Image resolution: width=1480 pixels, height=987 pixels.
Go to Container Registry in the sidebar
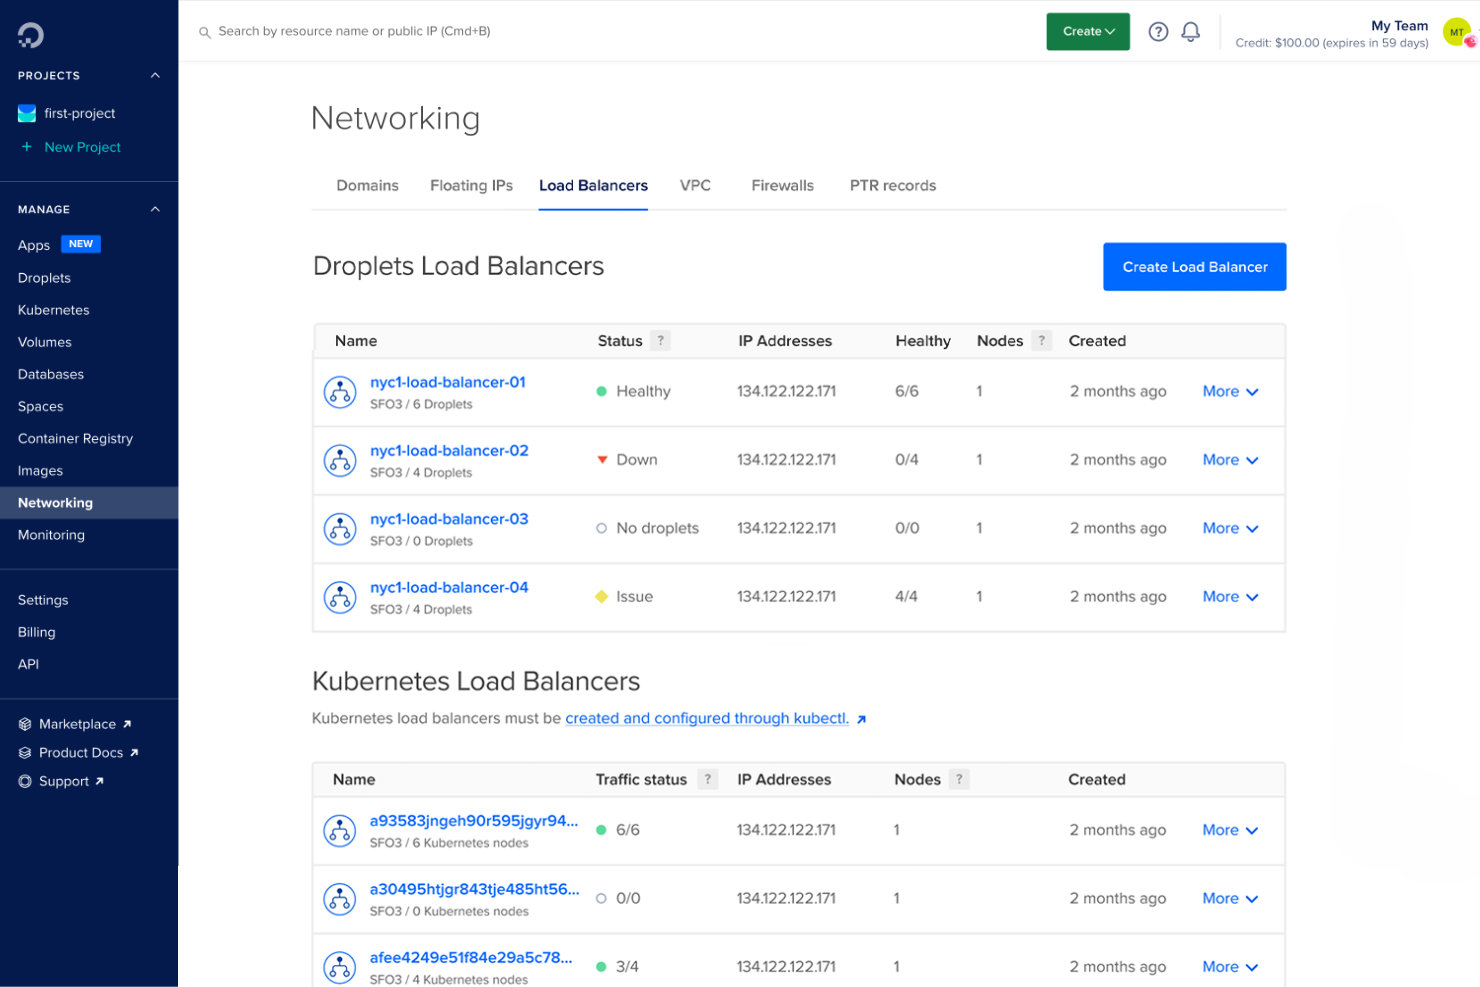tap(75, 439)
